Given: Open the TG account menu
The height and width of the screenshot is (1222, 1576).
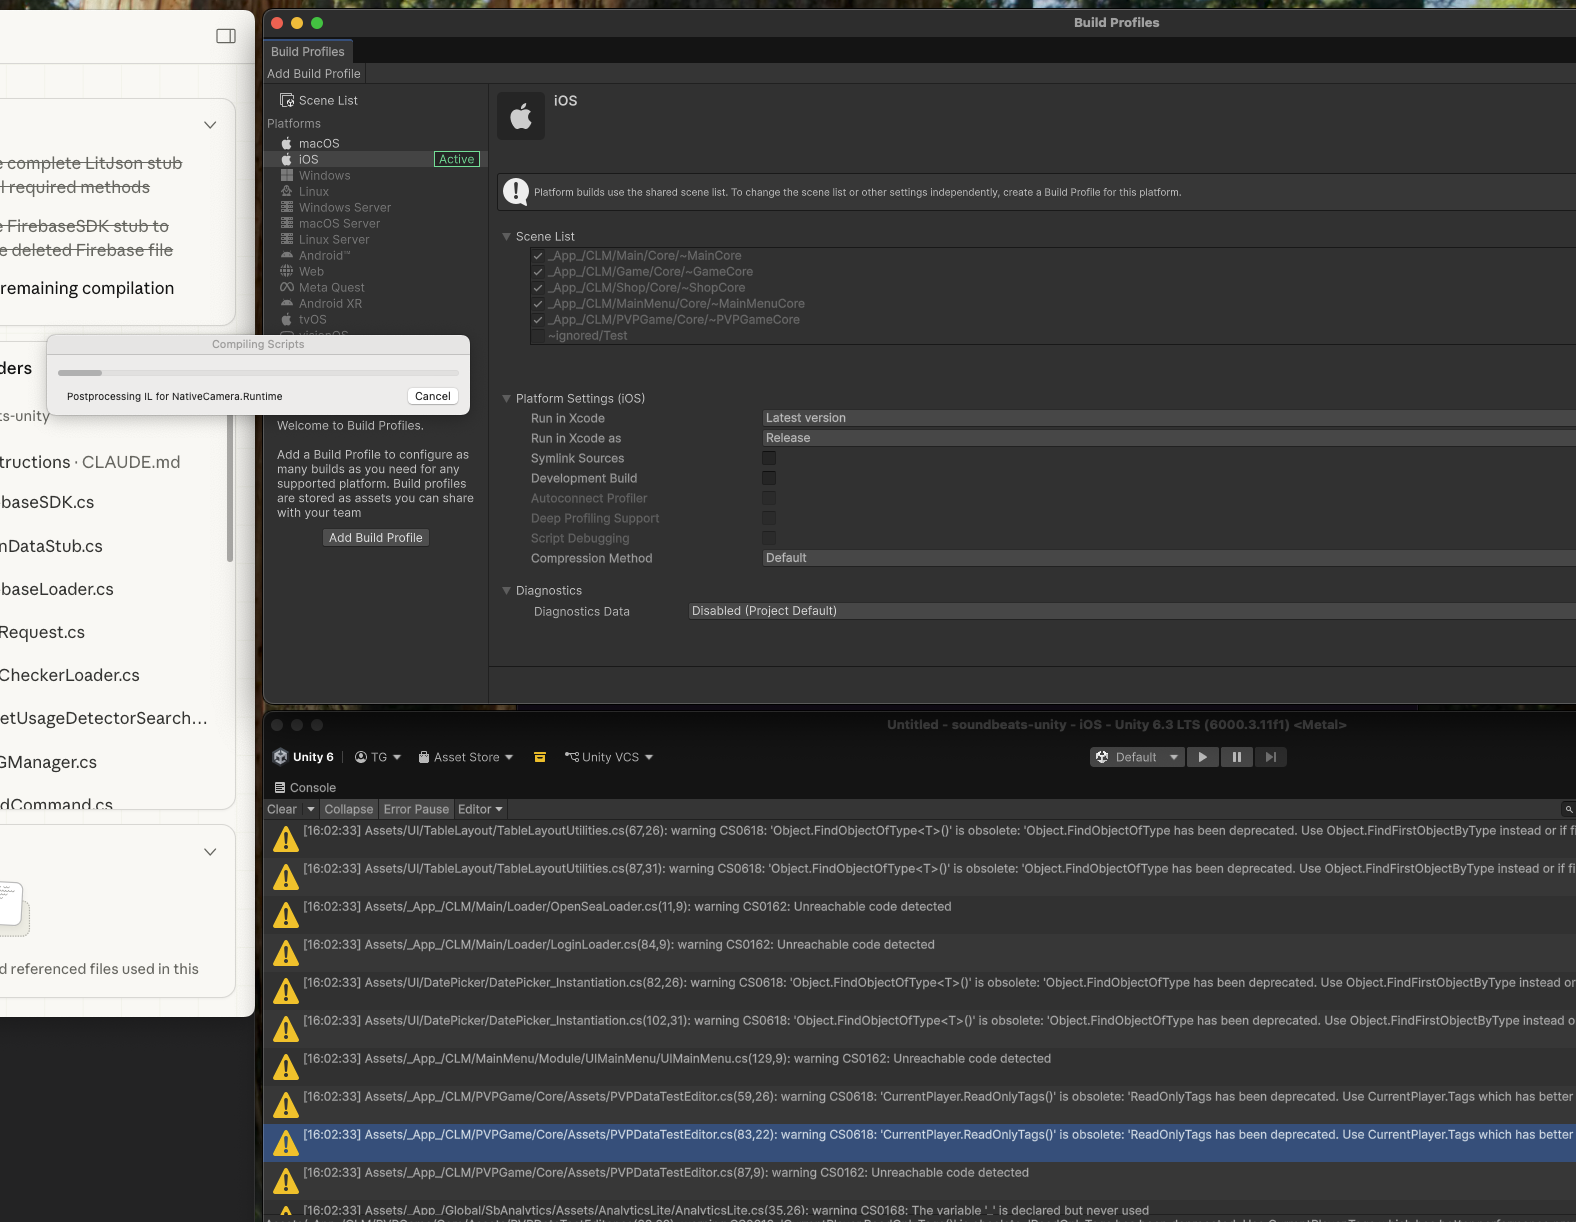Looking at the screenshot, I should click(x=378, y=757).
